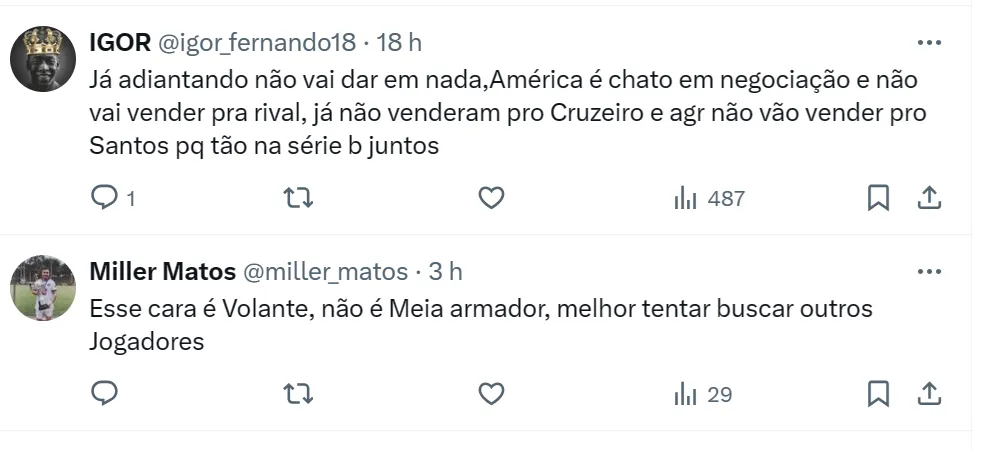Share IGOR's tweet
Viewport: 1007px width, 451px height.
[x=929, y=199]
